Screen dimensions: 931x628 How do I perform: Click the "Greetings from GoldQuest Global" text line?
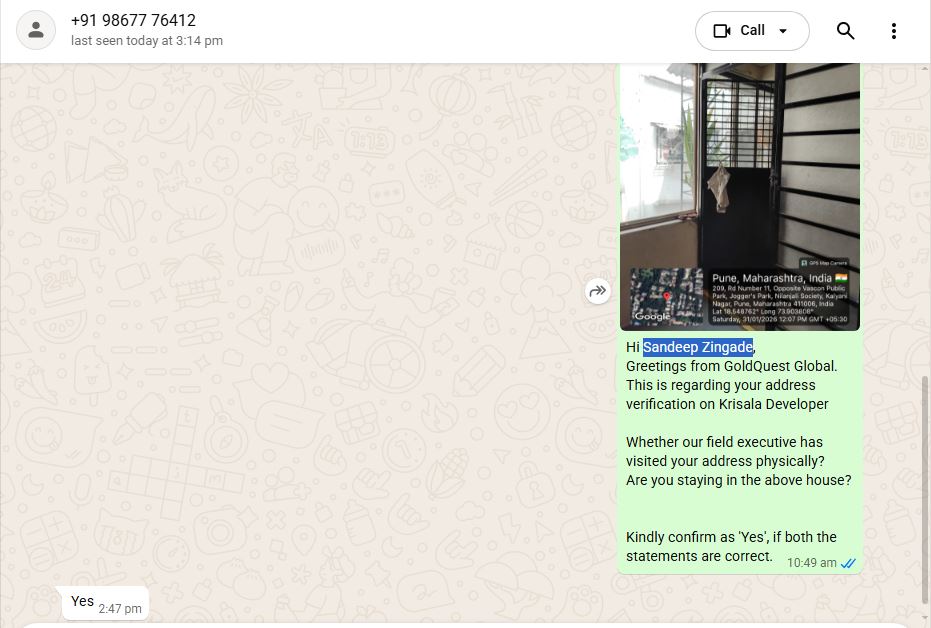pyautogui.click(x=732, y=366)
